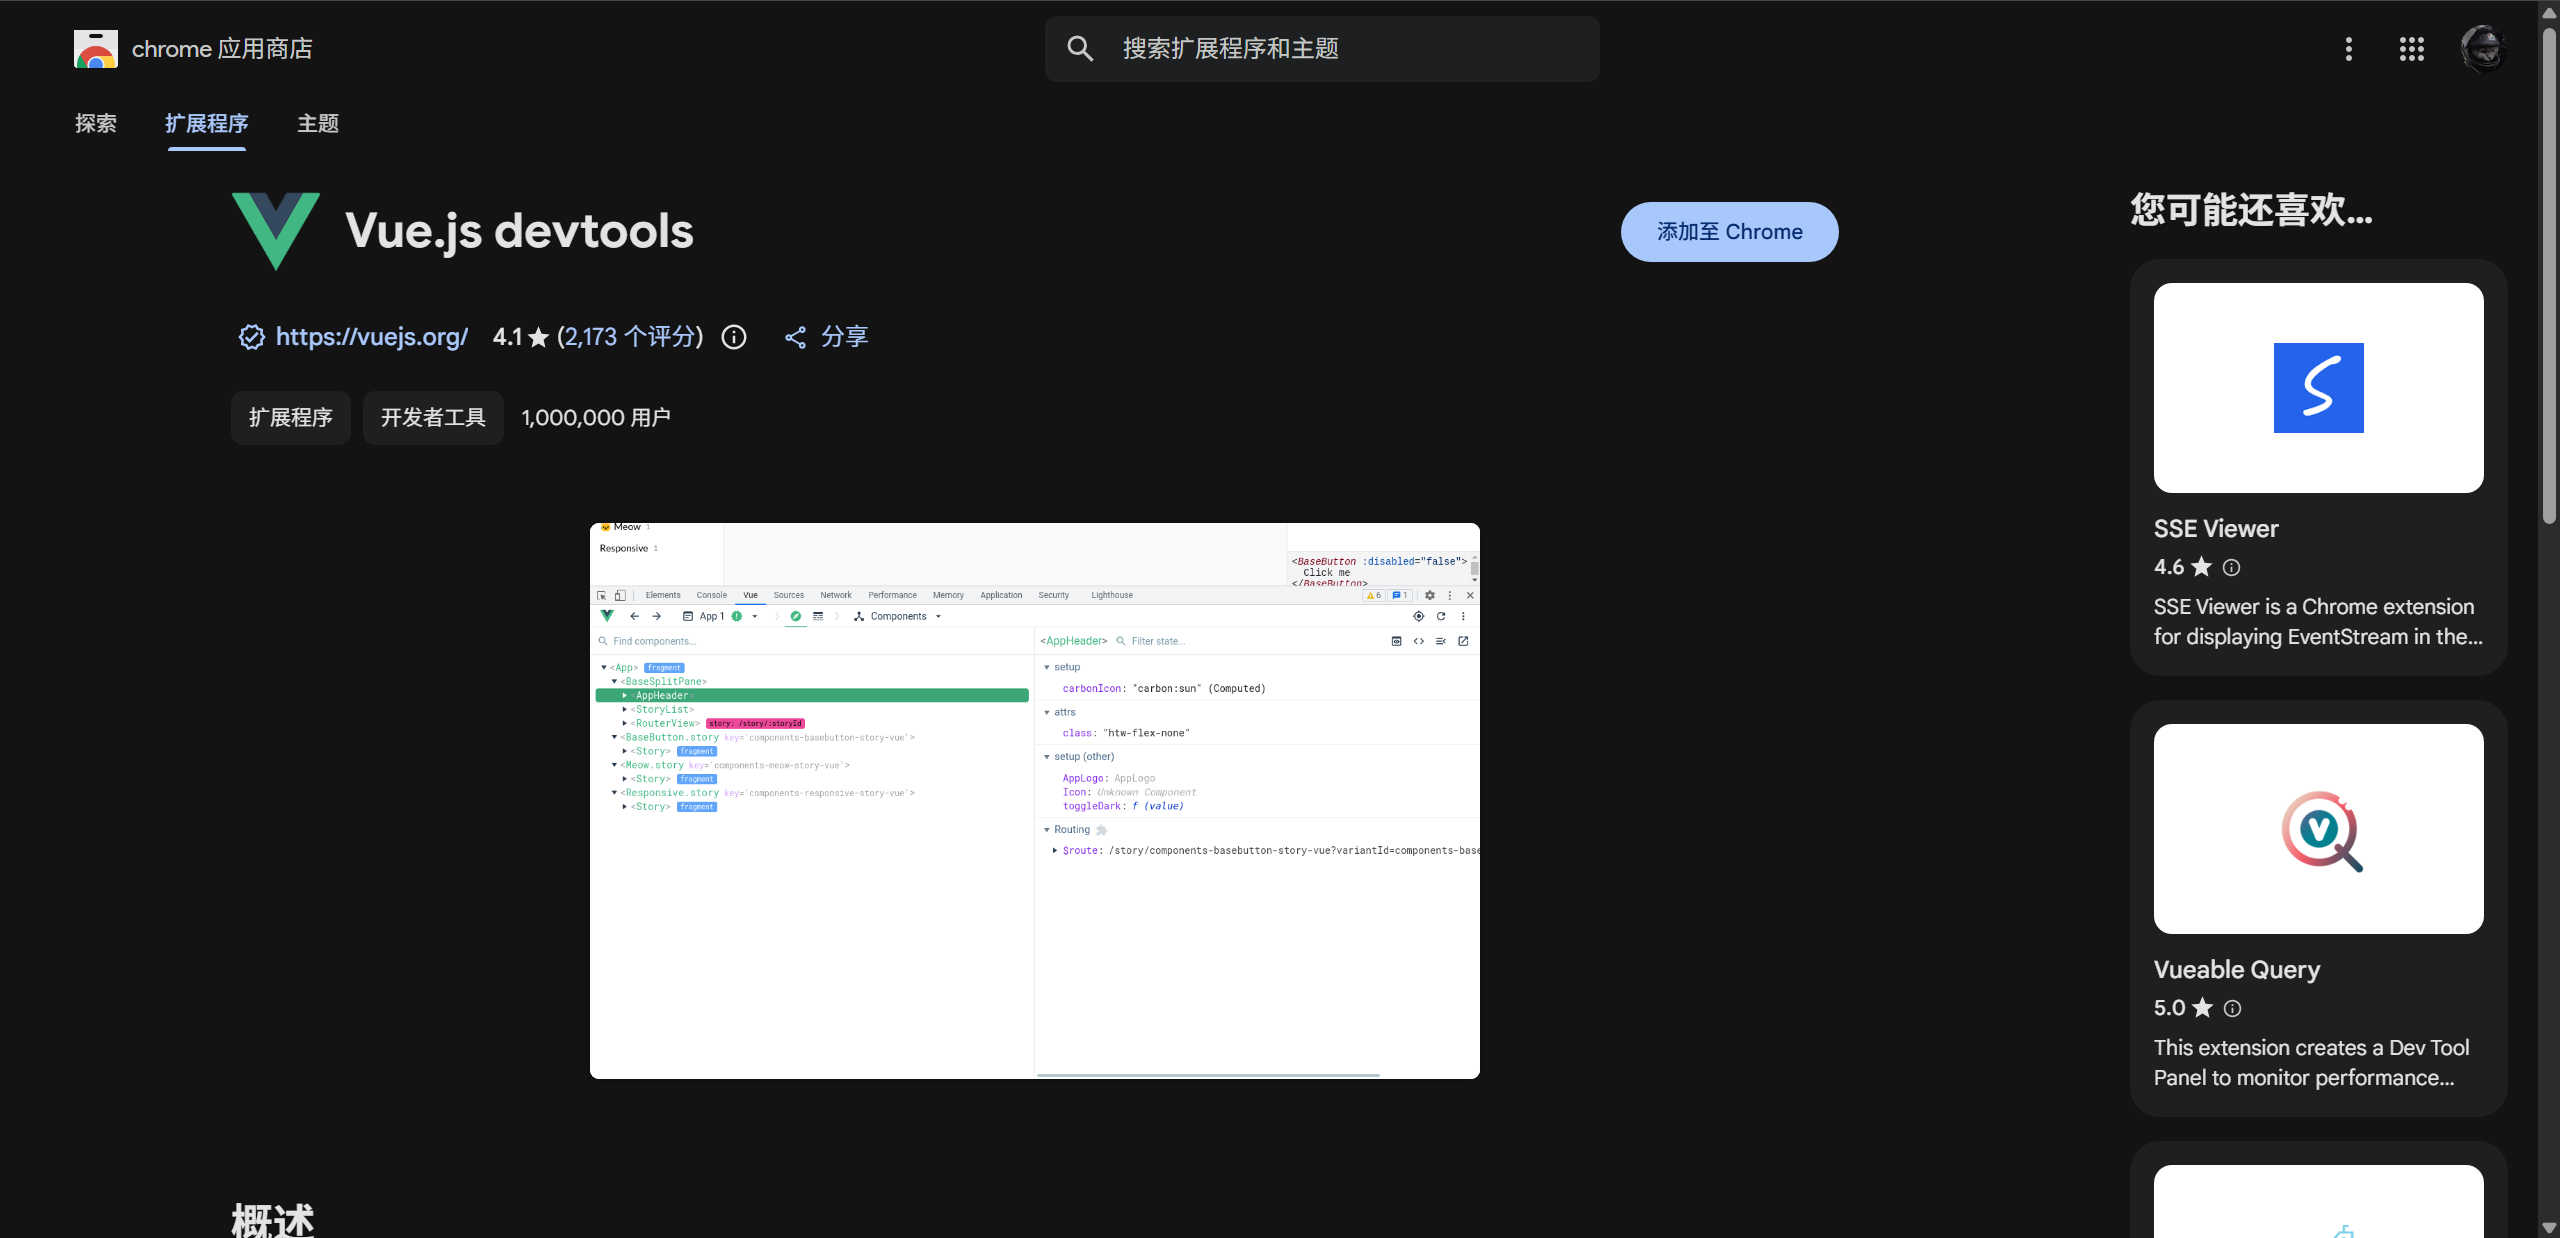Open the Vue devtools screenshot preview
Screen dimensions: 2560x1238
tap(1035, 800)
